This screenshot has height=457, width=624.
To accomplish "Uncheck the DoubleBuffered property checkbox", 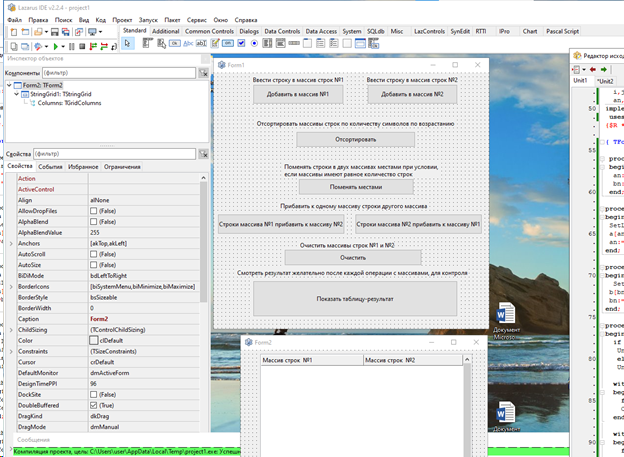I will pos(93,405).
